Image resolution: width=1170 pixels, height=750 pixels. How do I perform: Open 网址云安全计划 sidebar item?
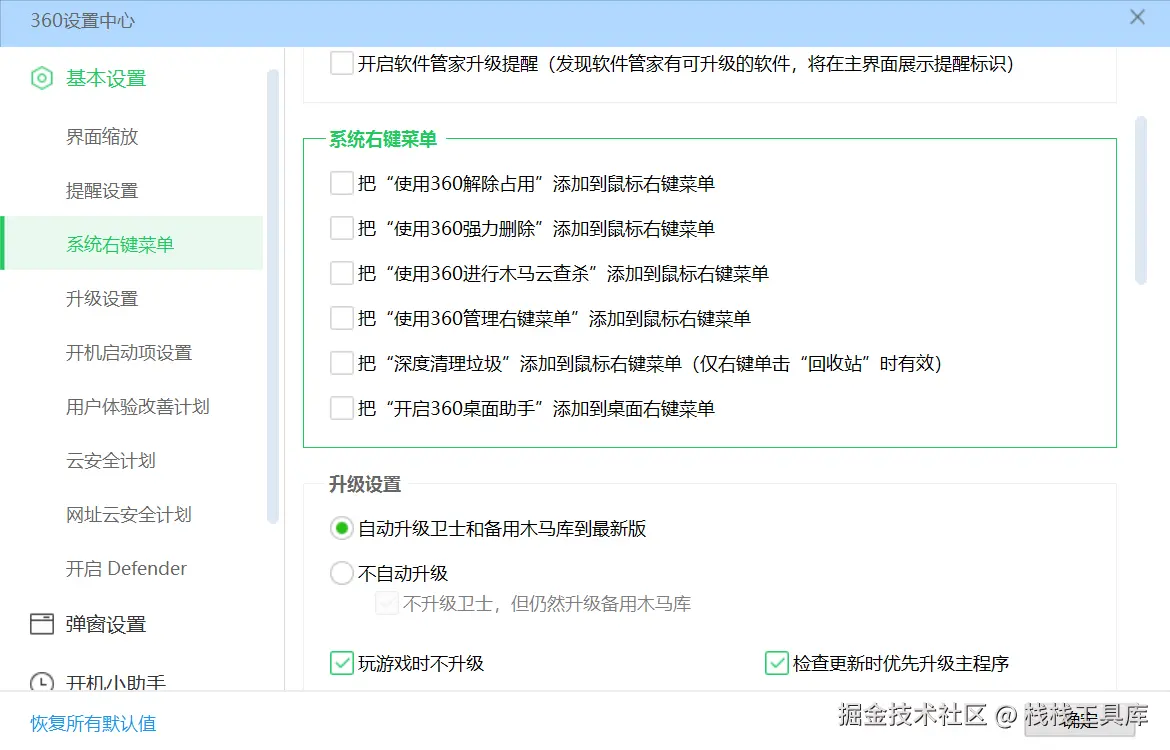click(129, 514)
